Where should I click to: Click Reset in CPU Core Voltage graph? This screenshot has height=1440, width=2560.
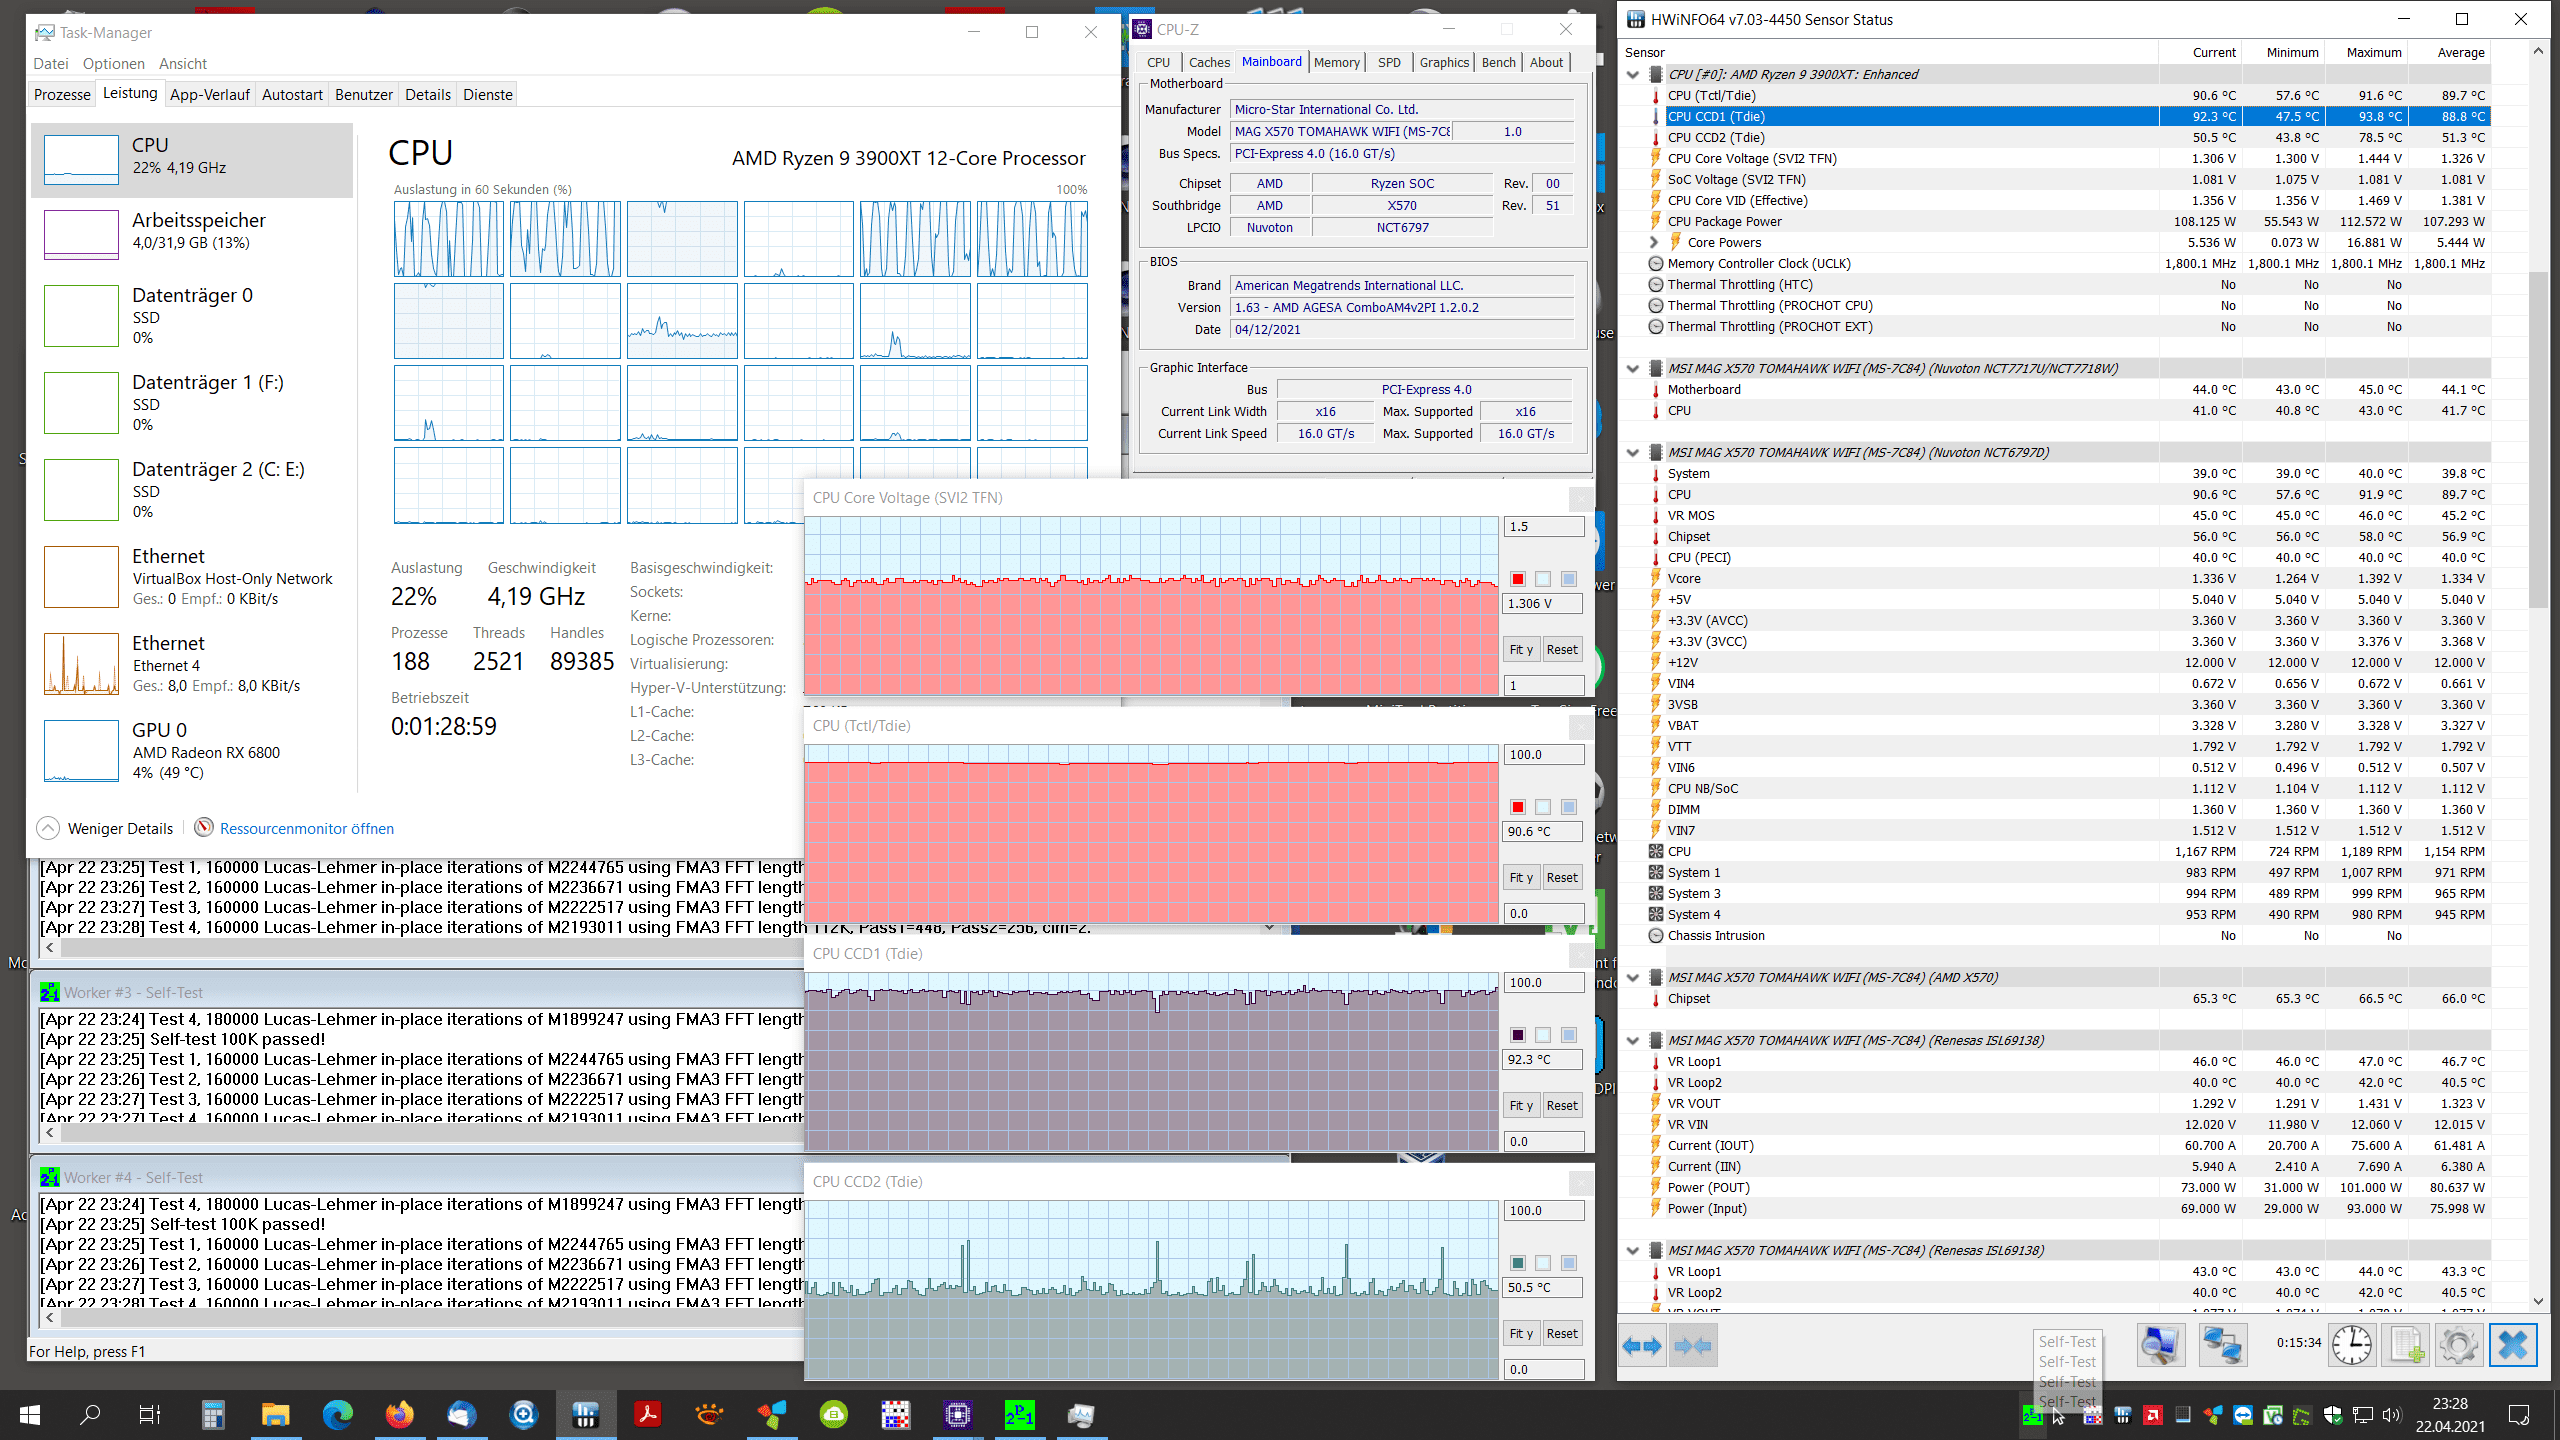(x=1562, y=649)
